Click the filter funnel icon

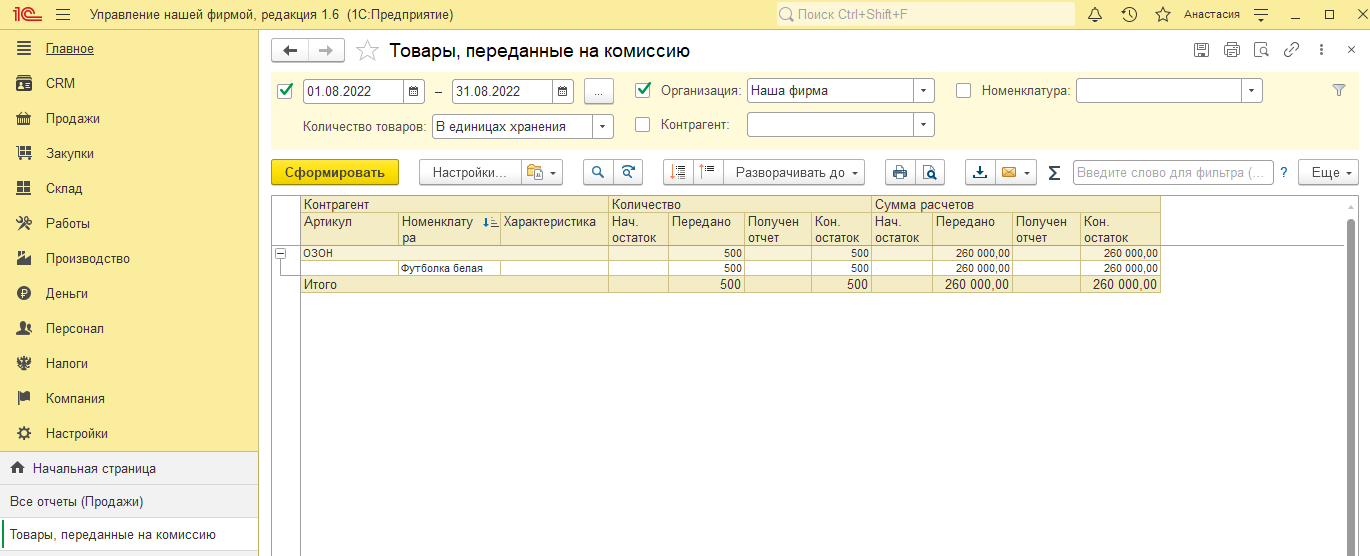point(1339,90)
